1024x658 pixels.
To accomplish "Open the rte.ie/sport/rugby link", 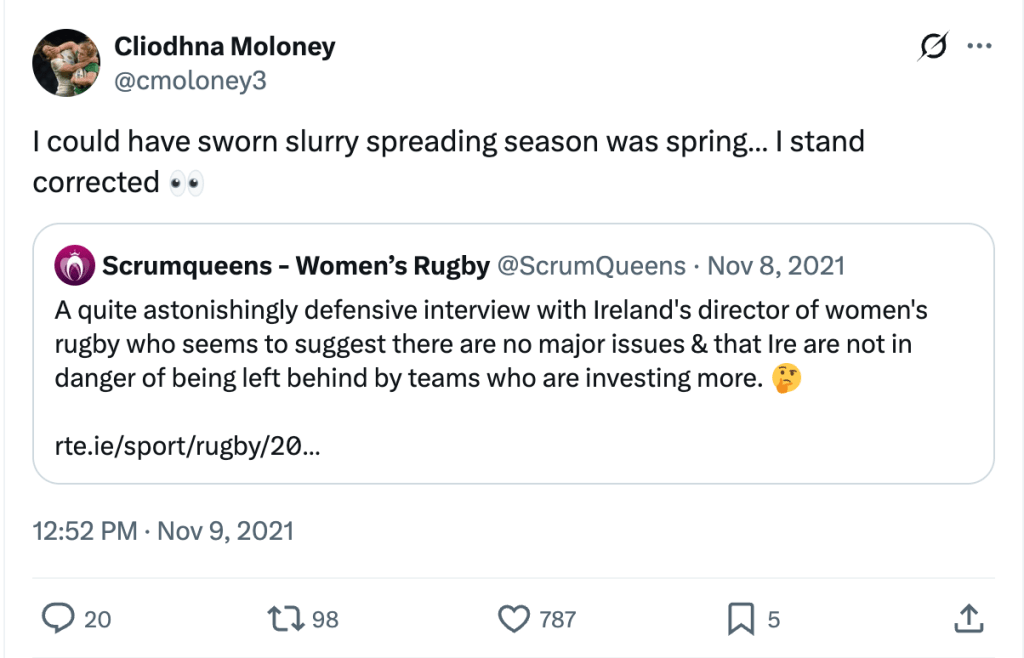I will (188, 446).
